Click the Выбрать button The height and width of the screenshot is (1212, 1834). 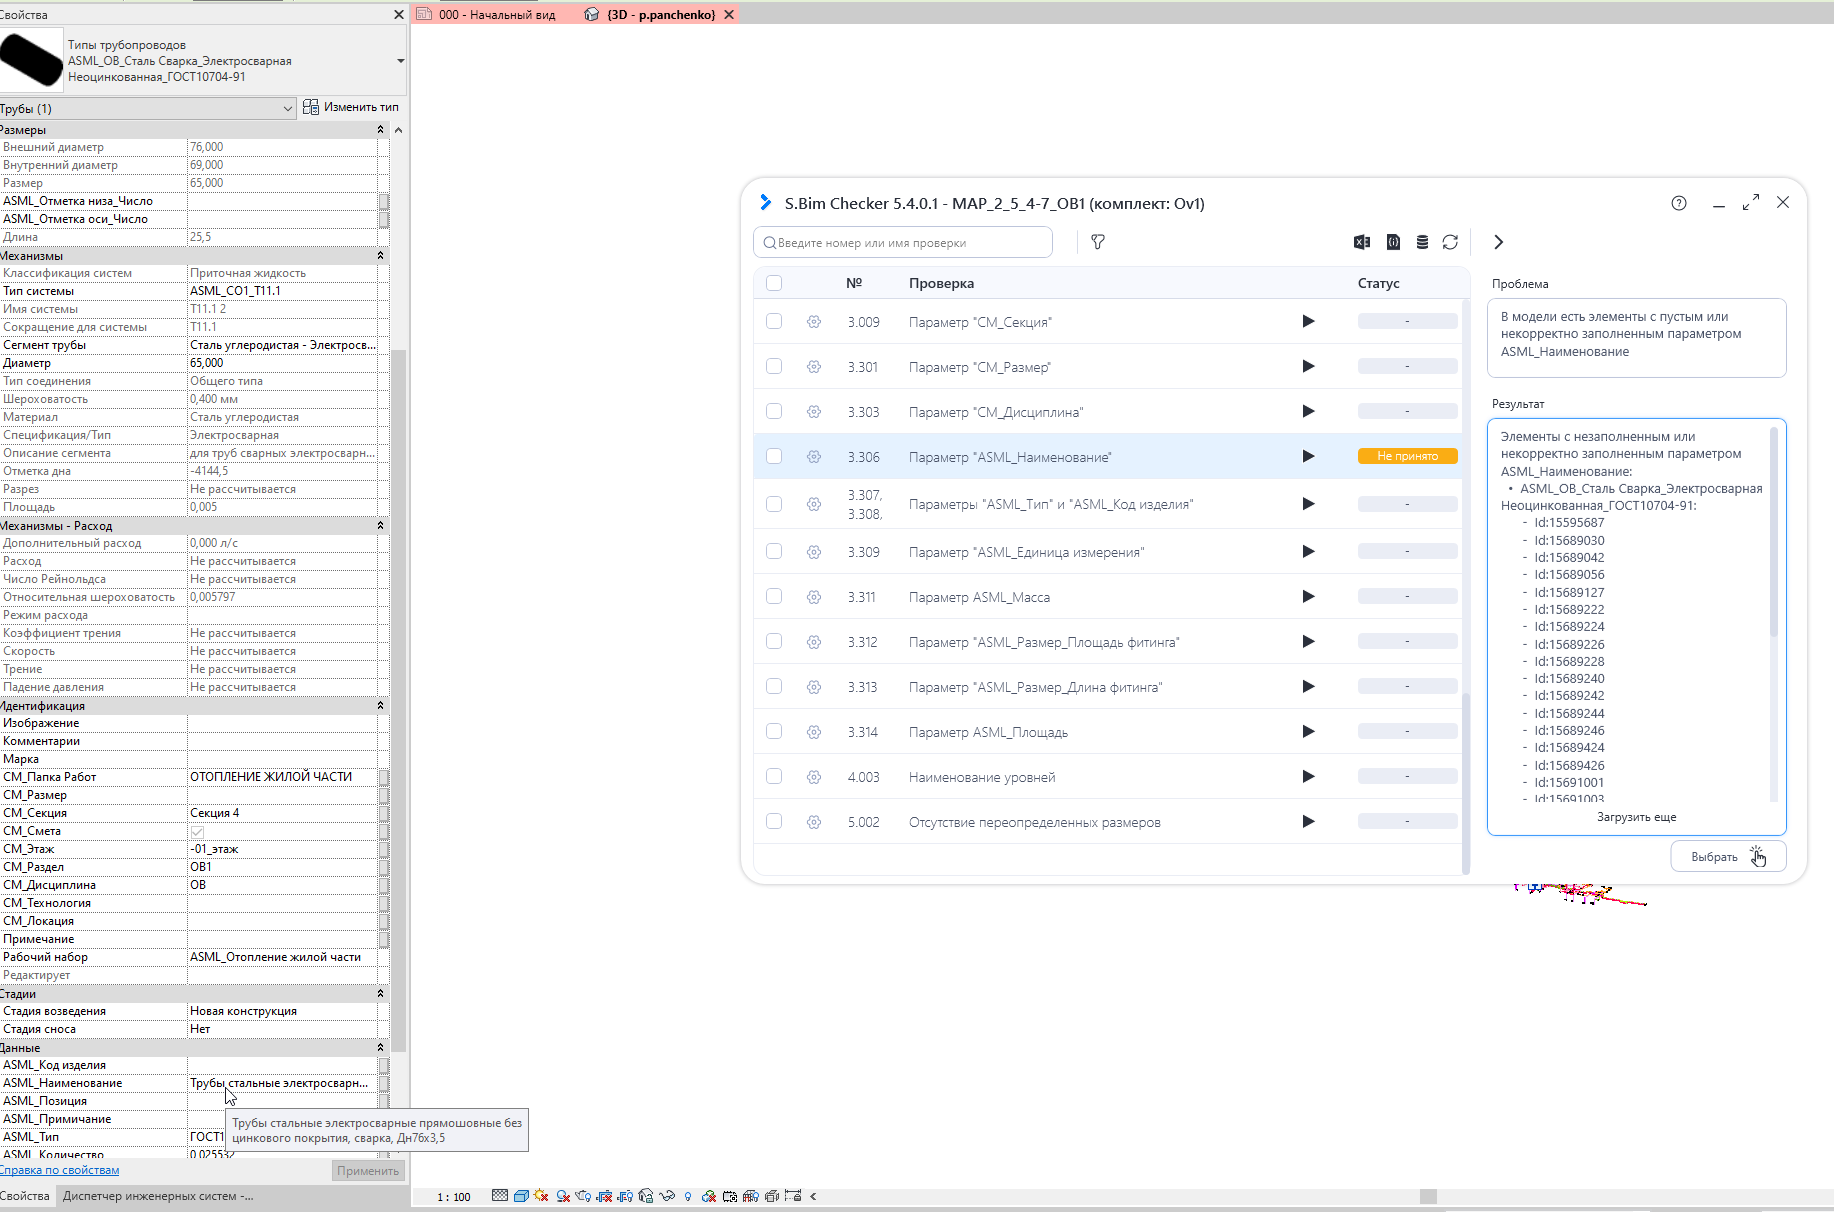[1728, 857]
